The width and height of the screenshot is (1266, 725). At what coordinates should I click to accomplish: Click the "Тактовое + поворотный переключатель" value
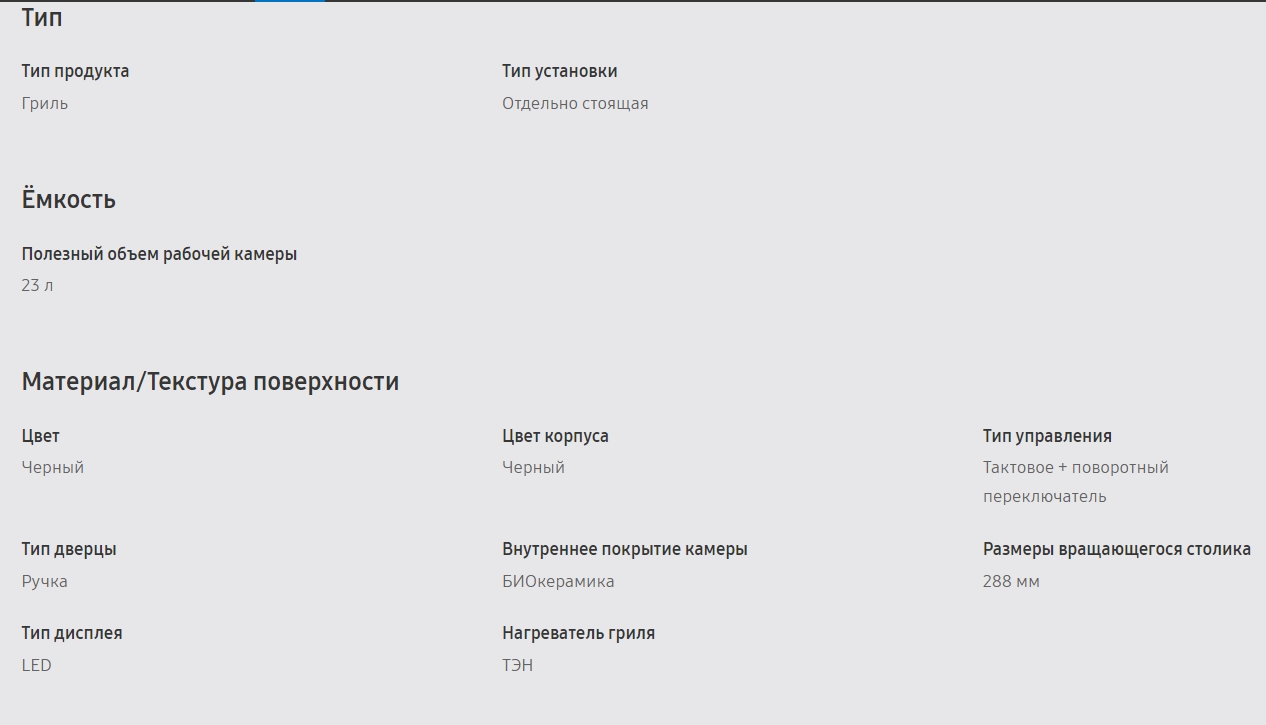coord(1075,481)
